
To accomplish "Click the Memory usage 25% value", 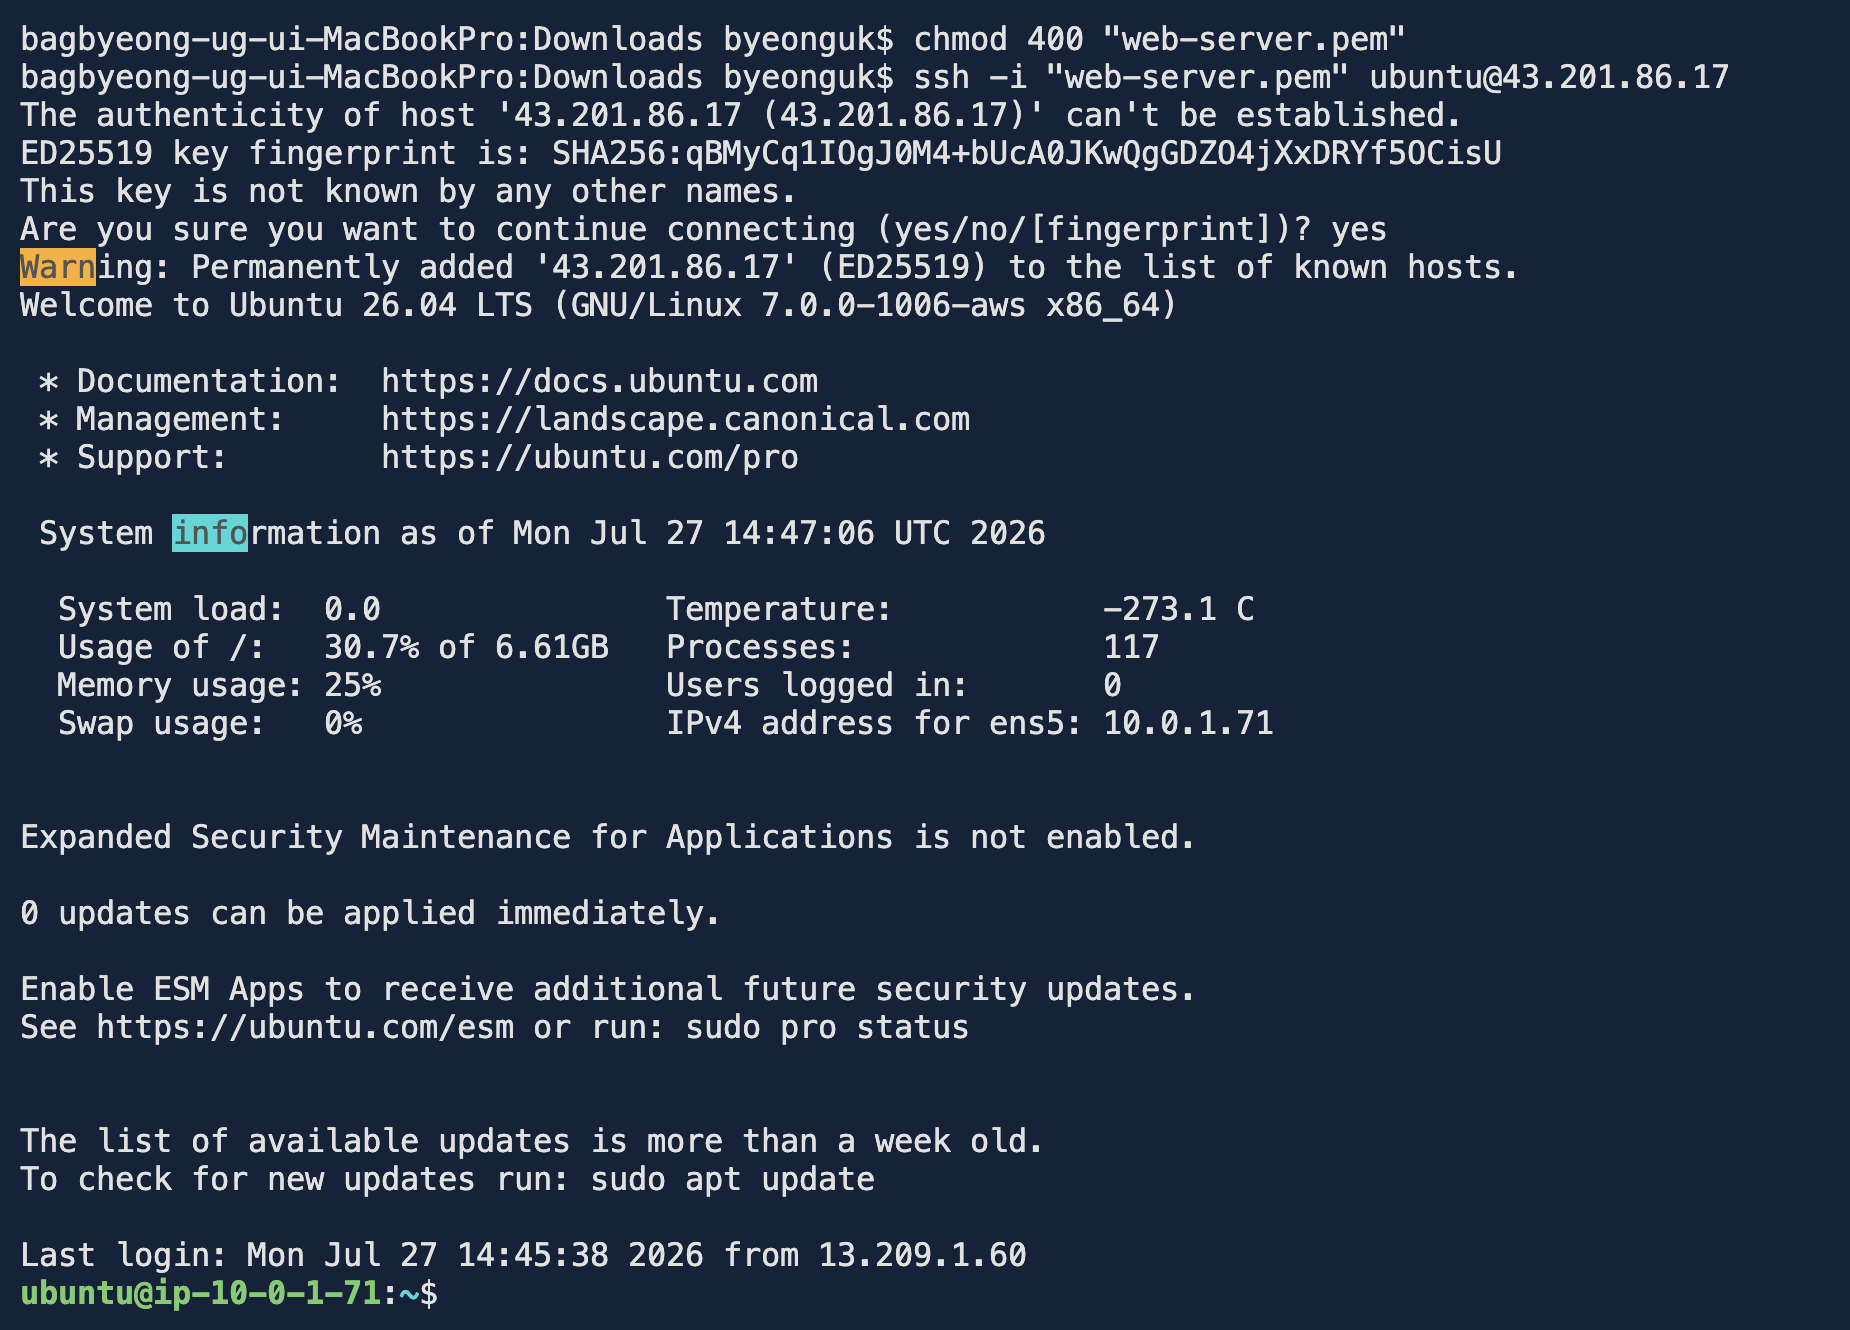I will pos(353,685).
